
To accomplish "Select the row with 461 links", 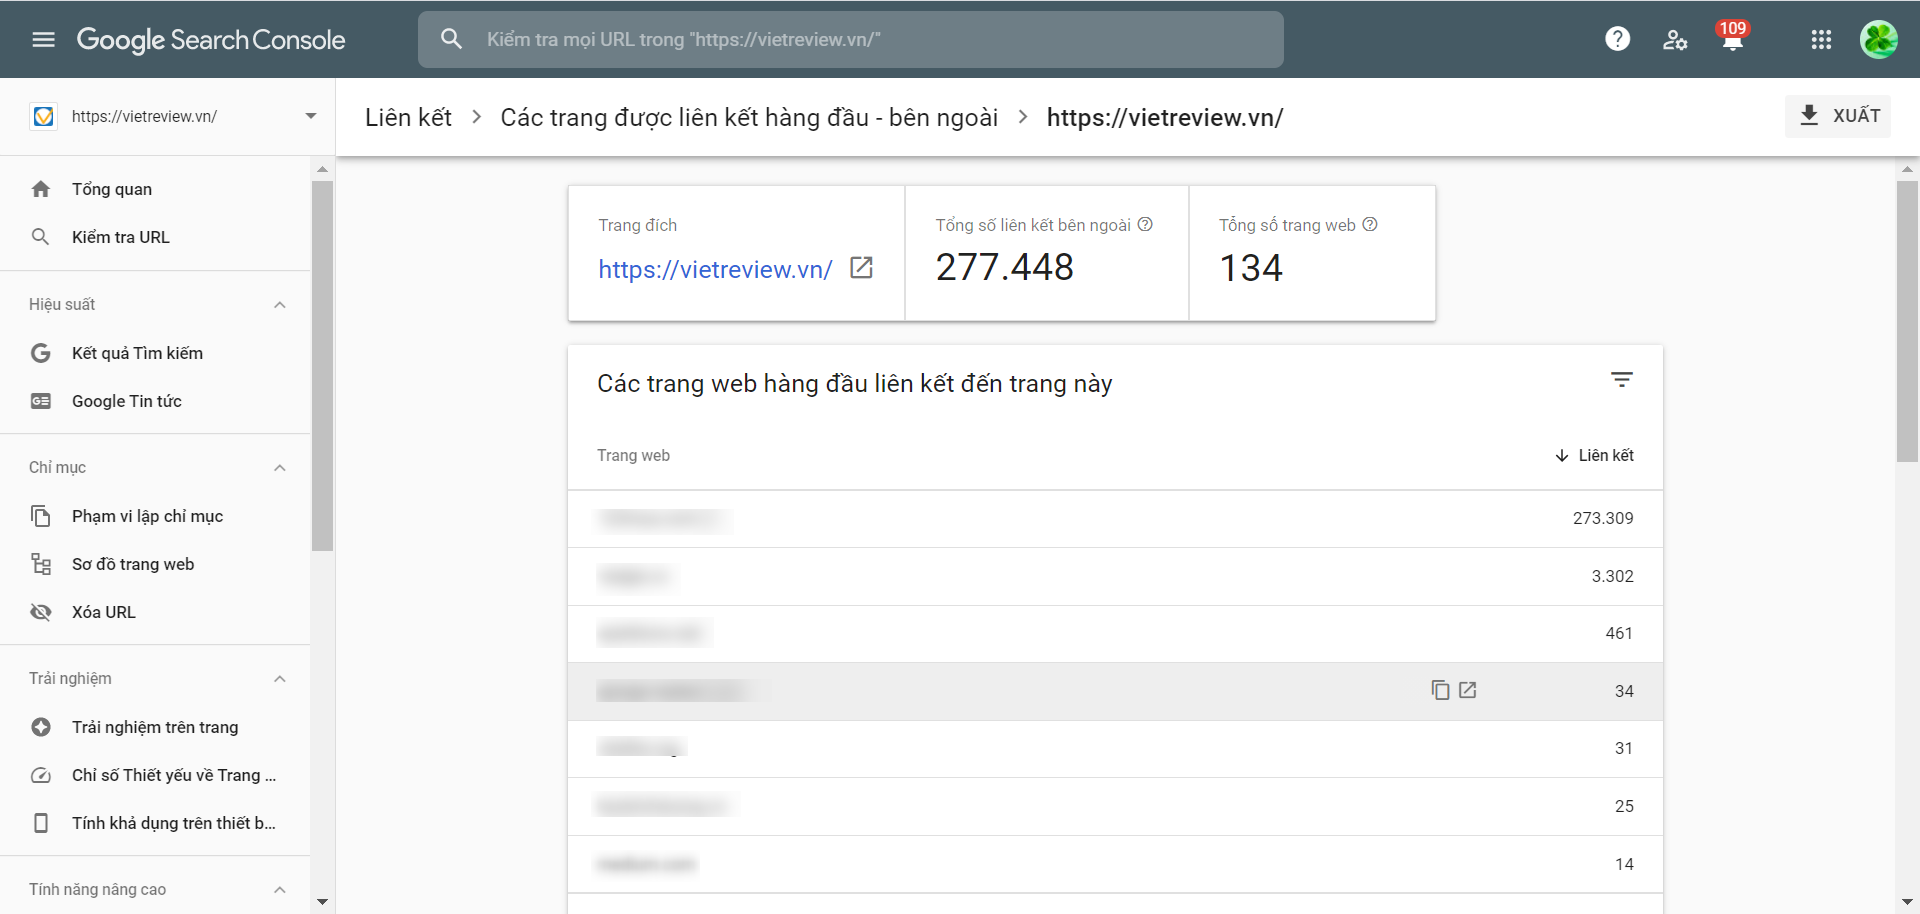I will (1115, 634).
